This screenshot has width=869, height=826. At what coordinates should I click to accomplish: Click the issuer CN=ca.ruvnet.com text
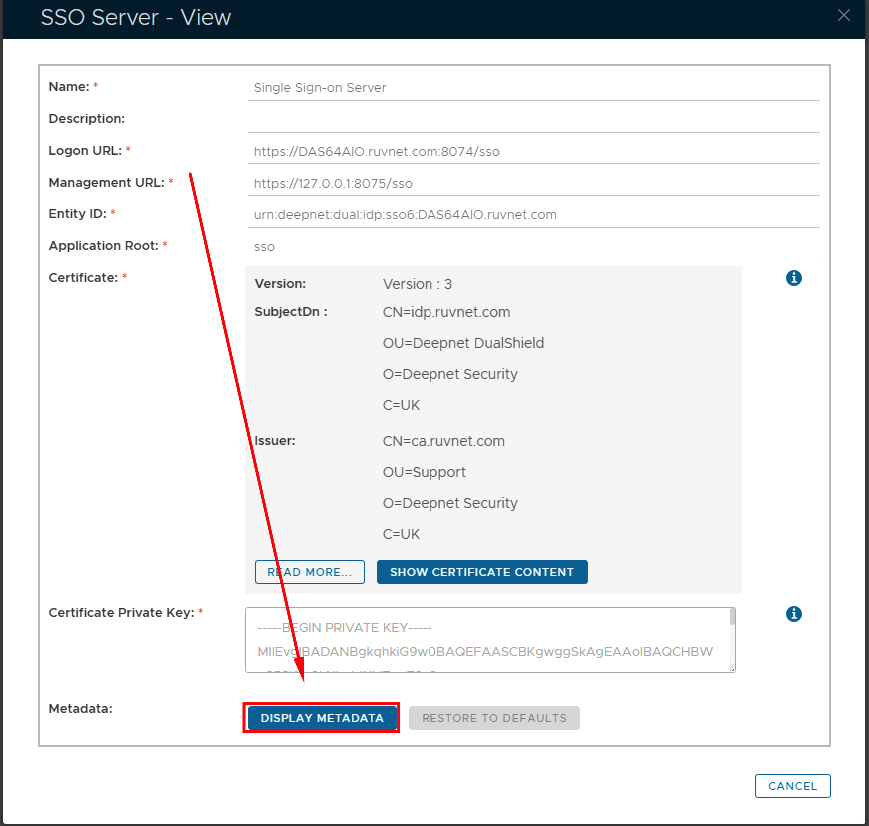pyautogui.click(x=443, y=441)
